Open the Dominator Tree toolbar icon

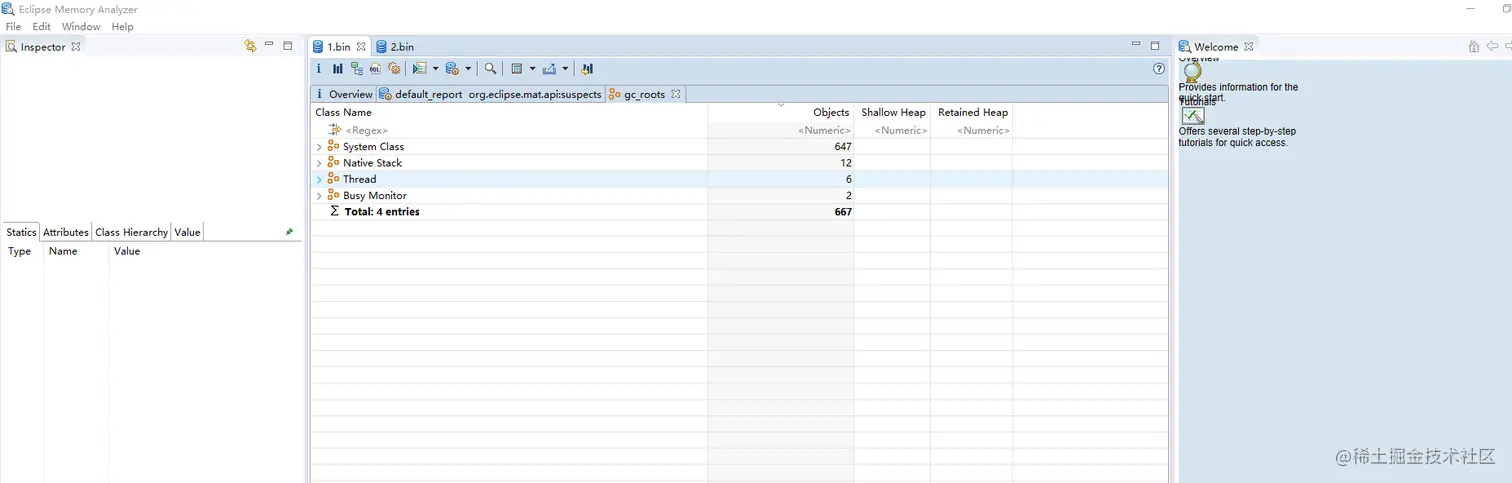pyautogui.click(x=357, y=69)
